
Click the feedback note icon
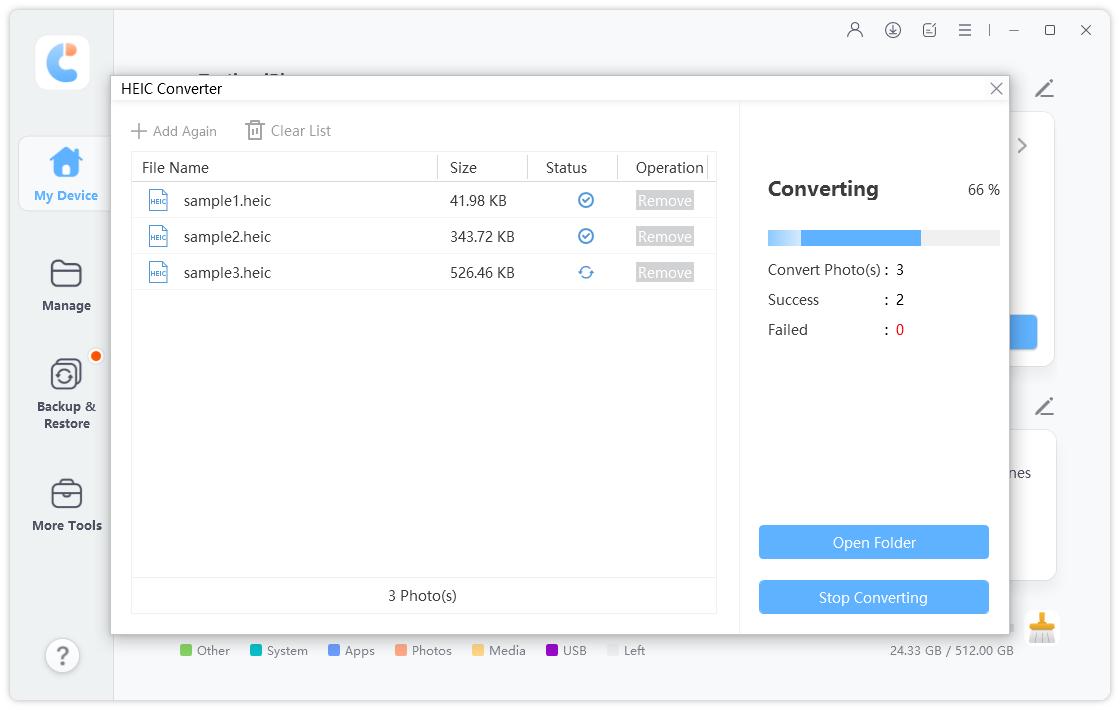930,30
